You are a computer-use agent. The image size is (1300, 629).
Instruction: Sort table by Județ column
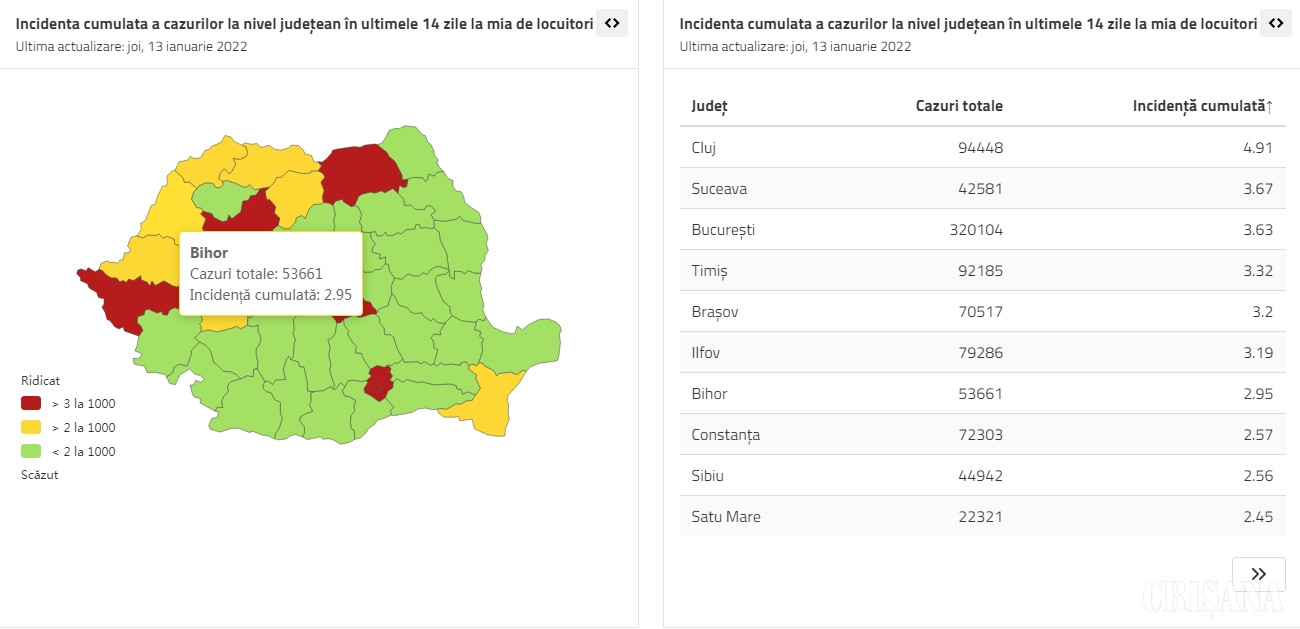click(710, 106)
